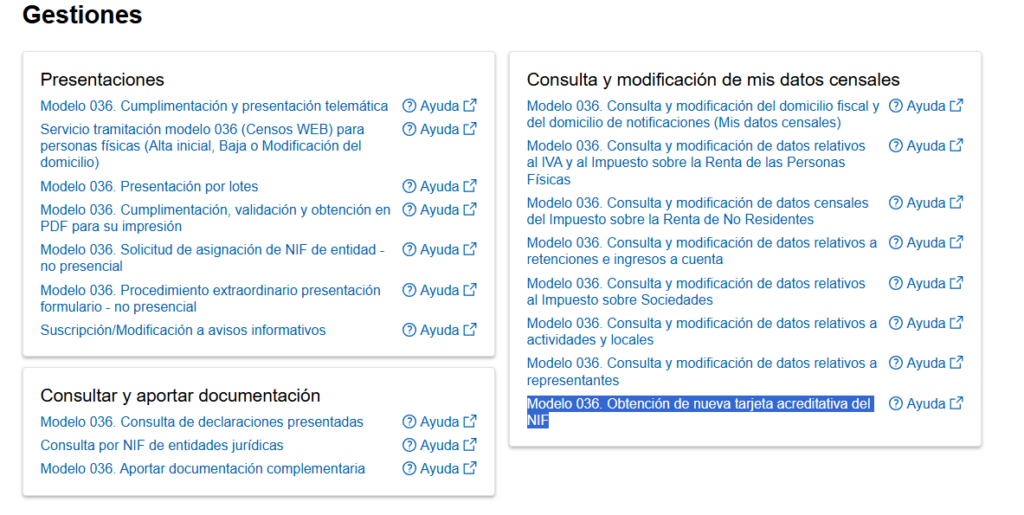Open Modelo 036 Presentación por lotes link
Image resolution: width=1024 pixels, height=515 pixels.
149,187
